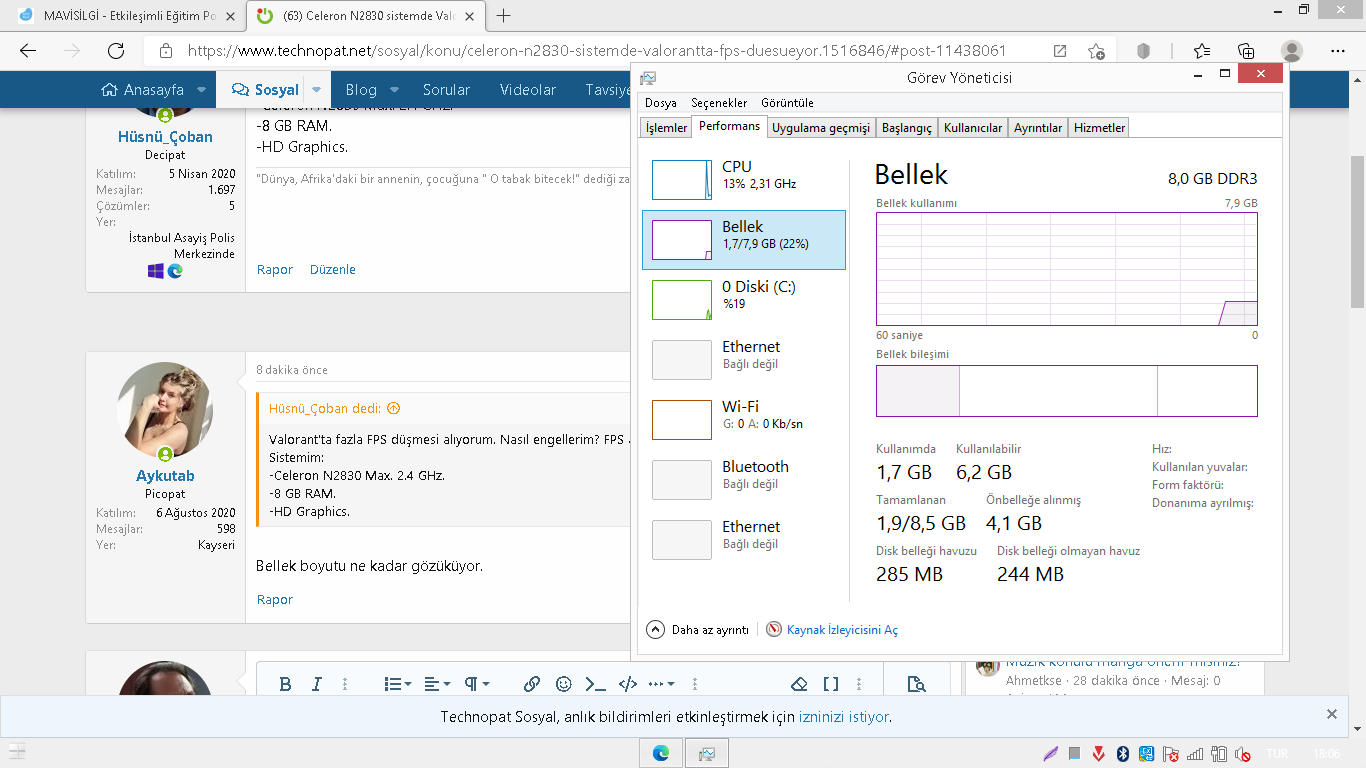
Task: Expand the quoted Hüsnü_Çoban post arrow
Action: (393, 408)
